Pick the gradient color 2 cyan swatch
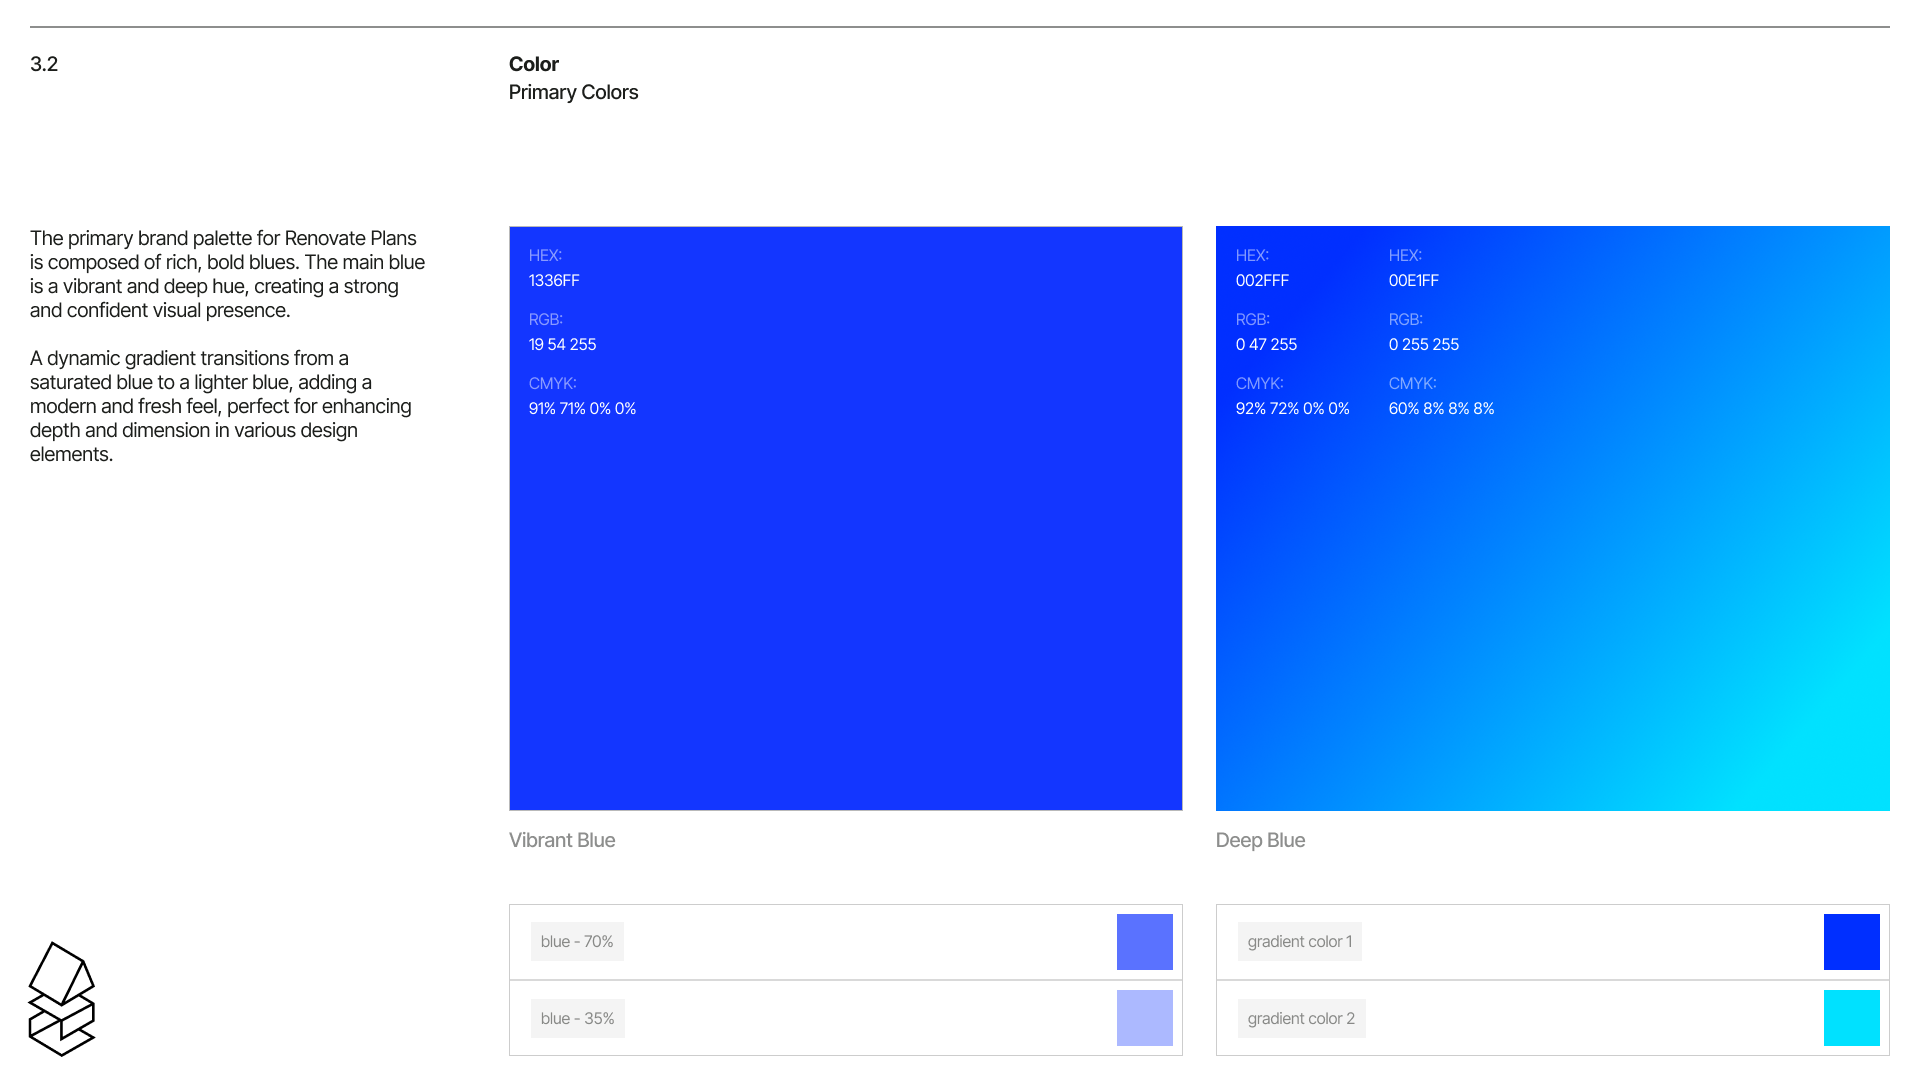The image size is (1920, 1080). 1851,1018
